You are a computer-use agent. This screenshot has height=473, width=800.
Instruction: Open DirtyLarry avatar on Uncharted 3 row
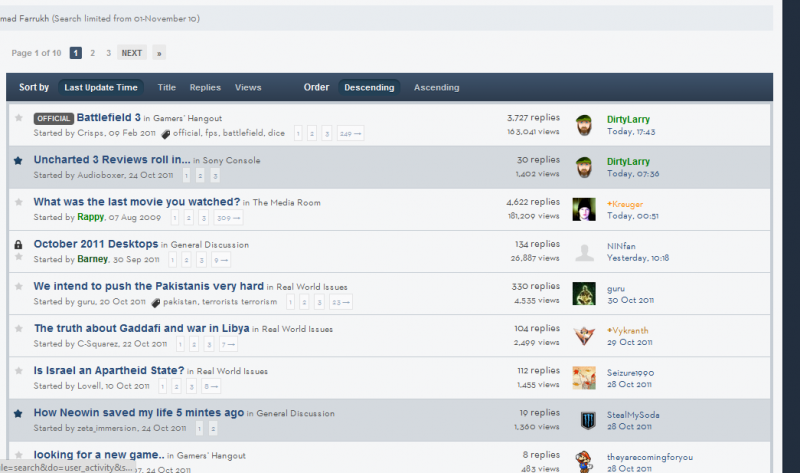click(x=584, y=167)
